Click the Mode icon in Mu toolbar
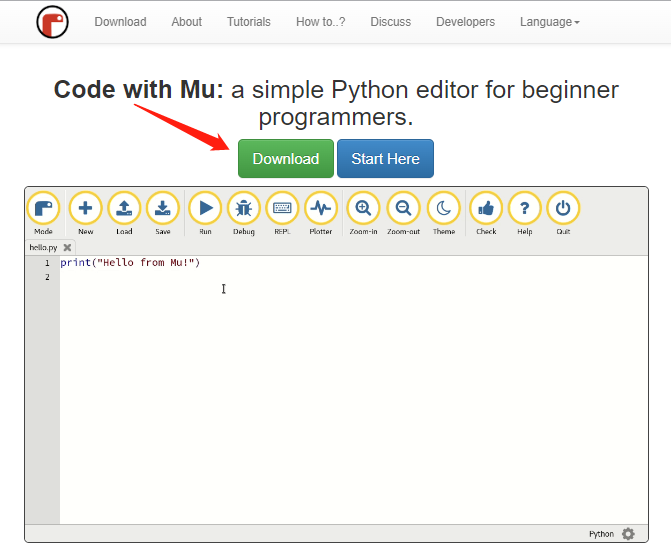Image resolution: width=671 pixels, height=556 pixels. pos(43,209)
